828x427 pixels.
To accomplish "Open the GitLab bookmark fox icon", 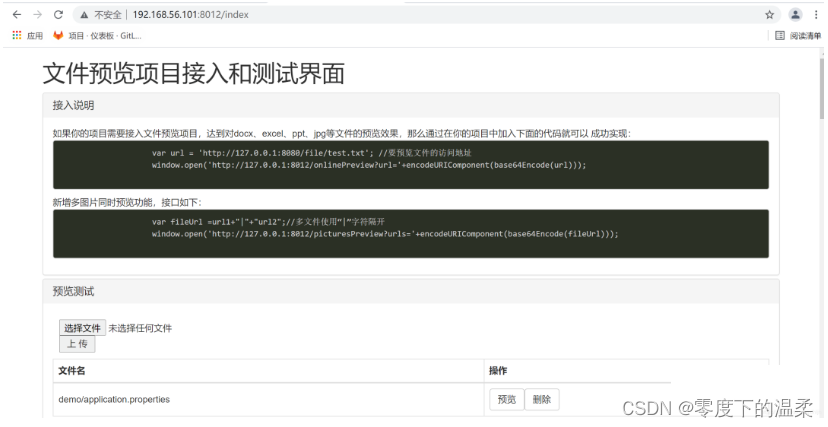I will [x=58, y=35].
